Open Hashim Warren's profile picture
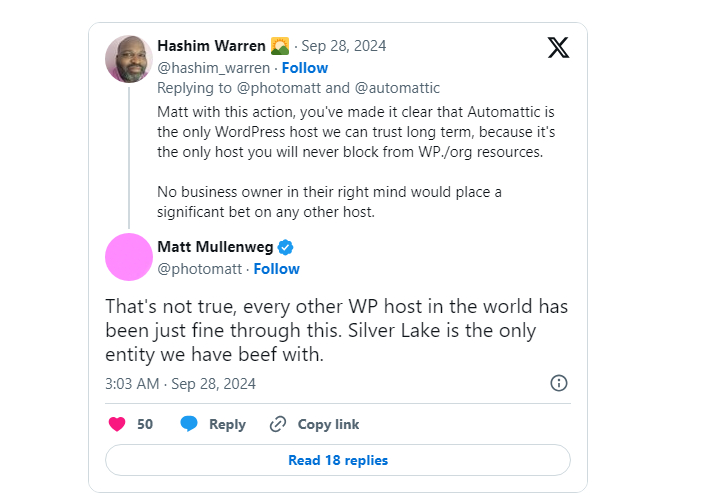Viewport: 721px width, 499px height. (129, 59)
